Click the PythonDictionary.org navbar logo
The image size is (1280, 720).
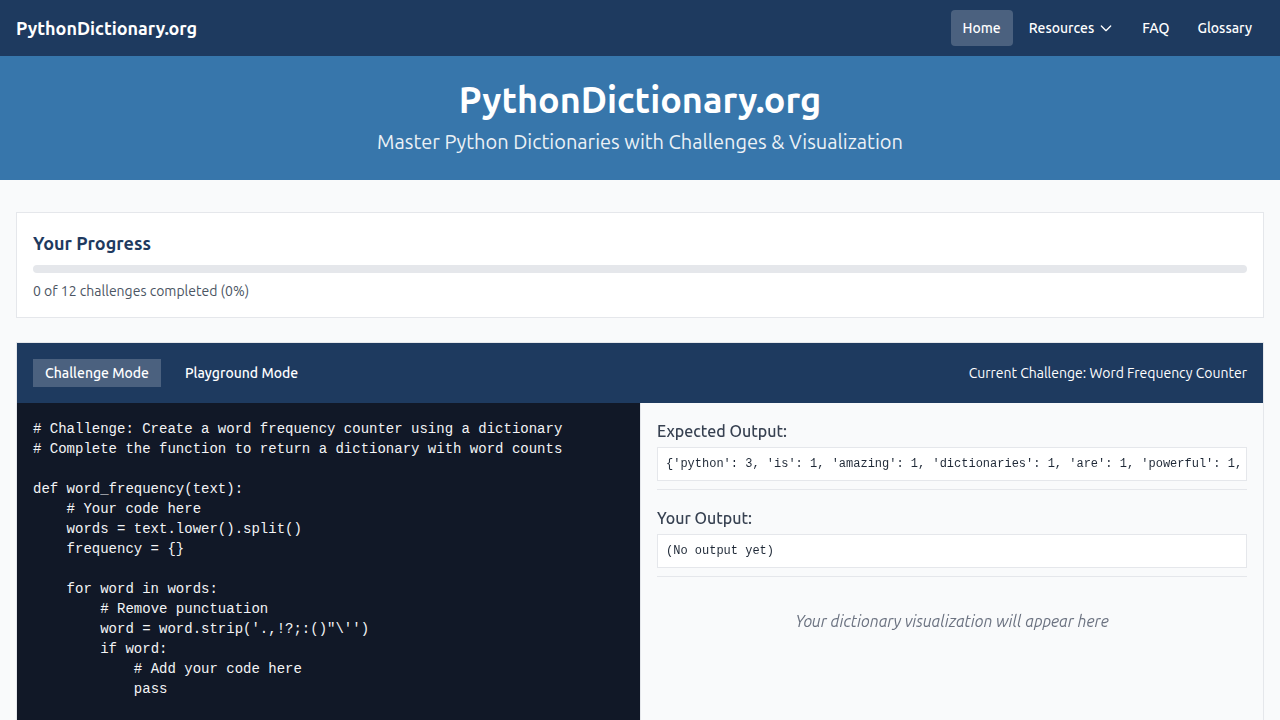point(106,28)
